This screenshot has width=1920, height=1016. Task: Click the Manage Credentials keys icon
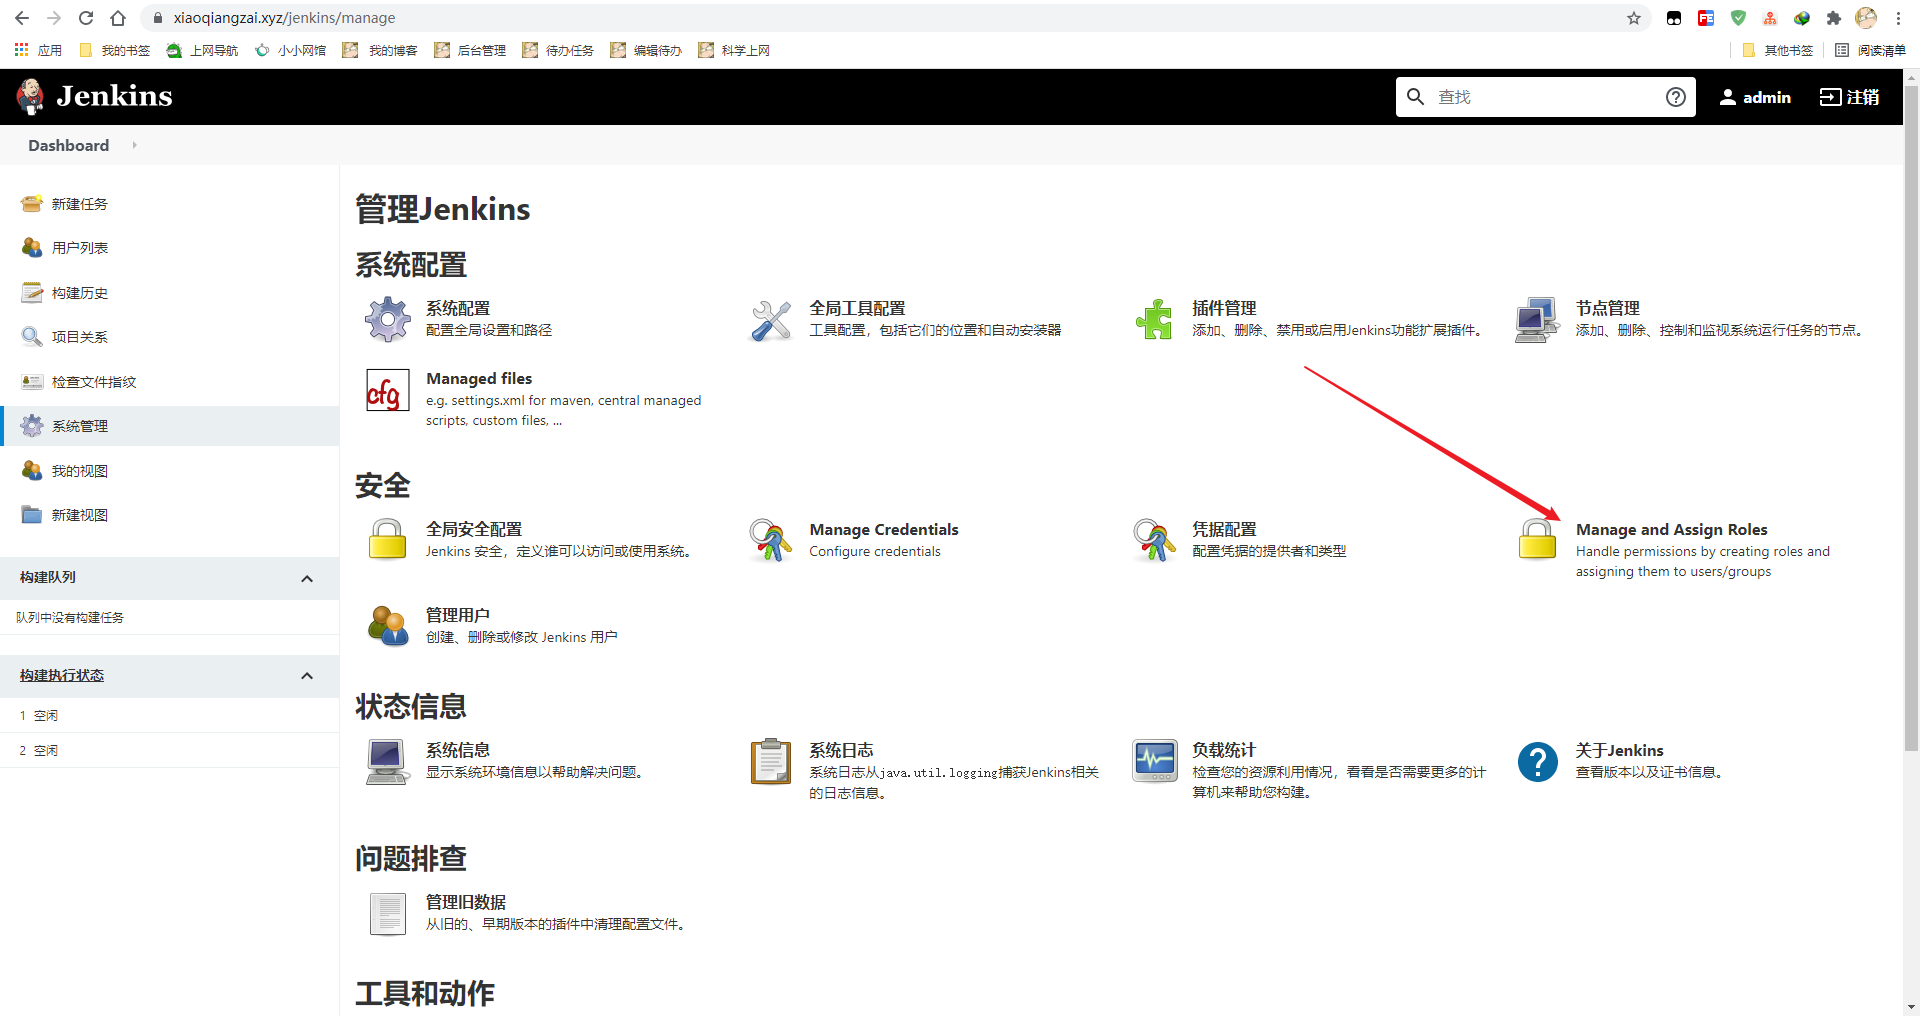[x=771, y=540]
